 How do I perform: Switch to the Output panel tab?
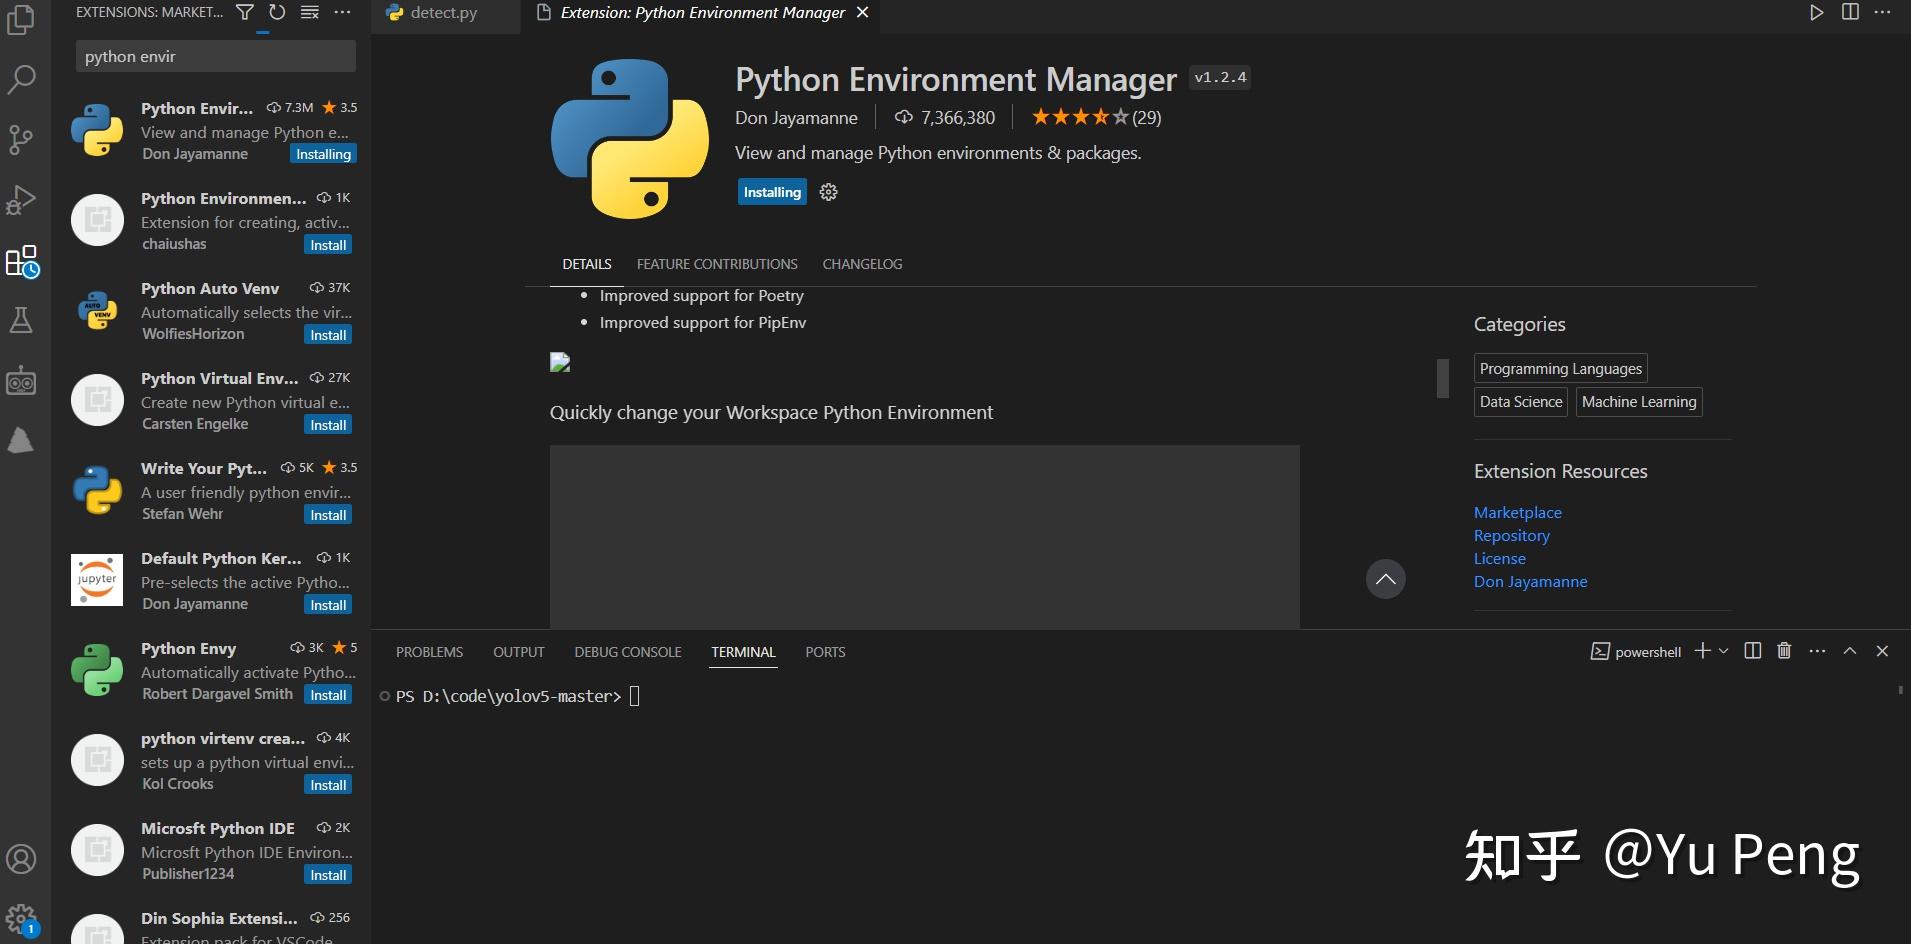pos(518,652)
